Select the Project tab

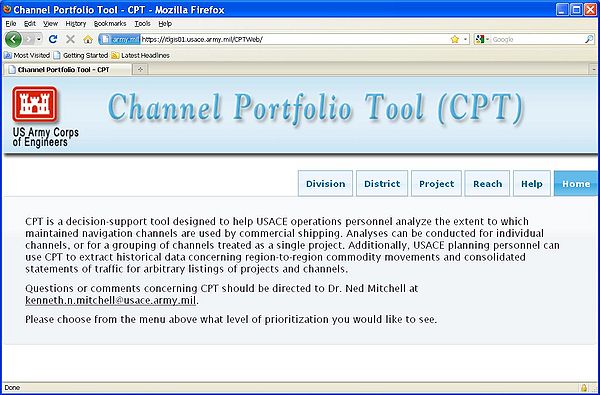436,183
